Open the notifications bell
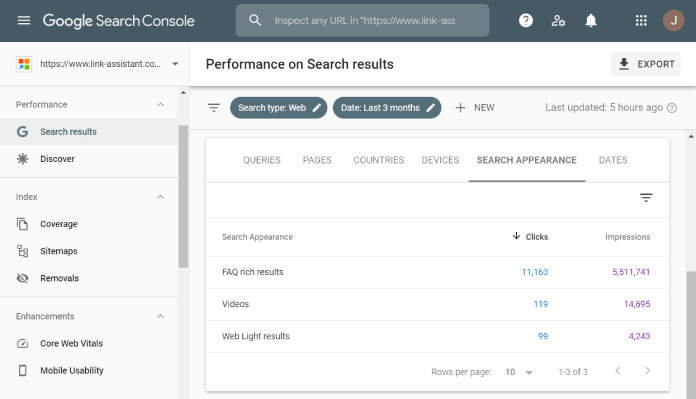 coord(591,20)
